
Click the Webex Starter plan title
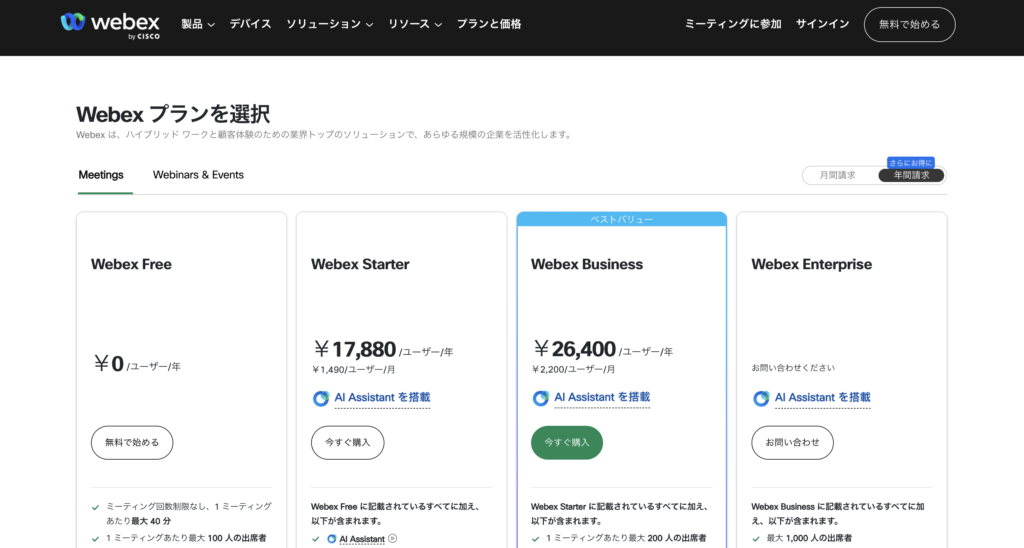(360, 265)
